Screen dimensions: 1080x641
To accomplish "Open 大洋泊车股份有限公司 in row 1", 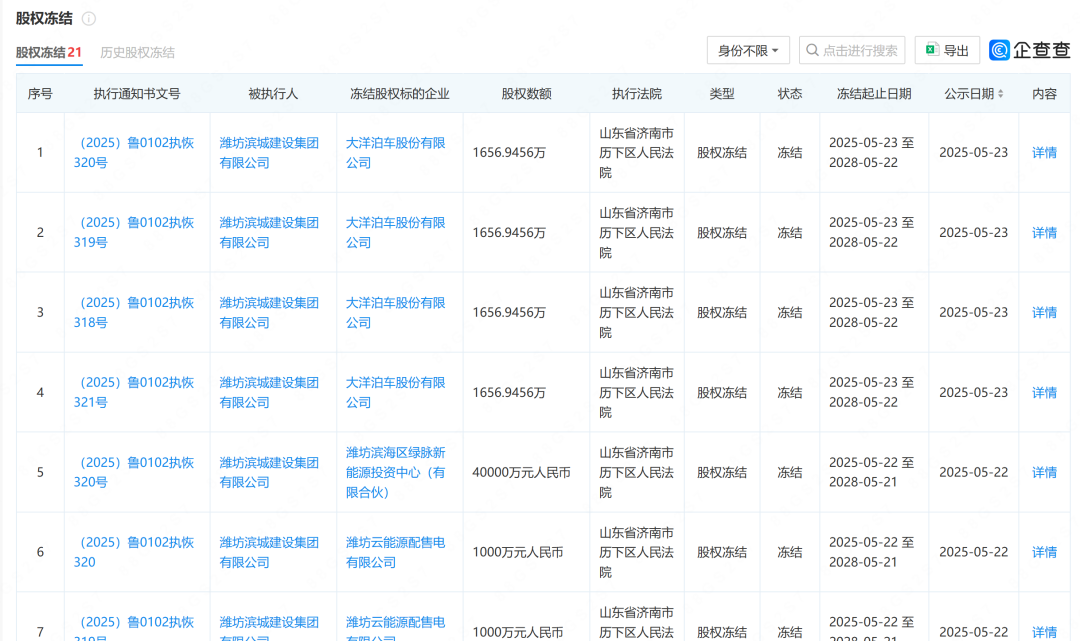I will click(395, 153).
